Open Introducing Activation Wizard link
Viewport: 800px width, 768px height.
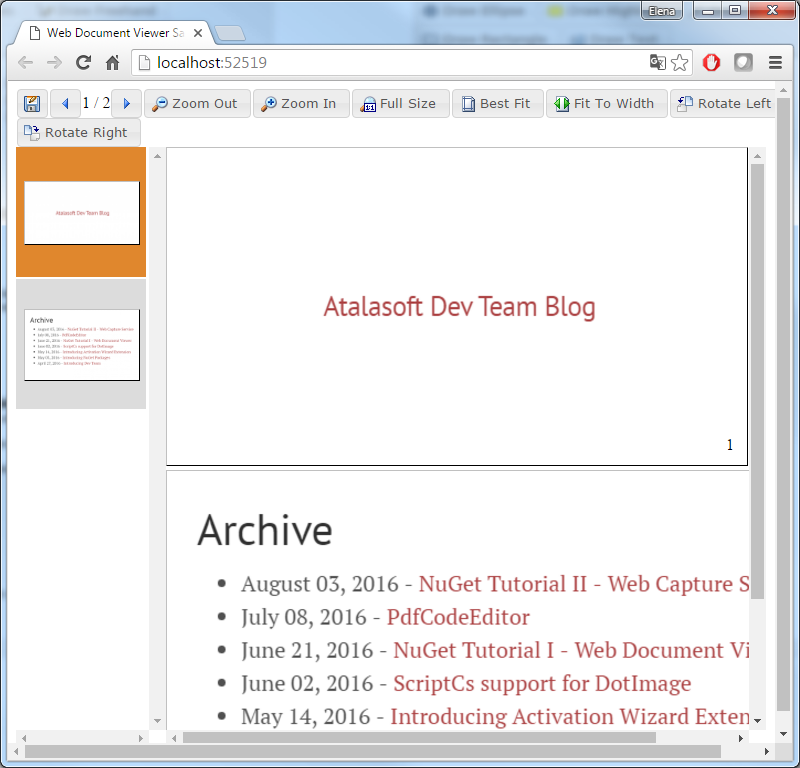coord(569,717)
